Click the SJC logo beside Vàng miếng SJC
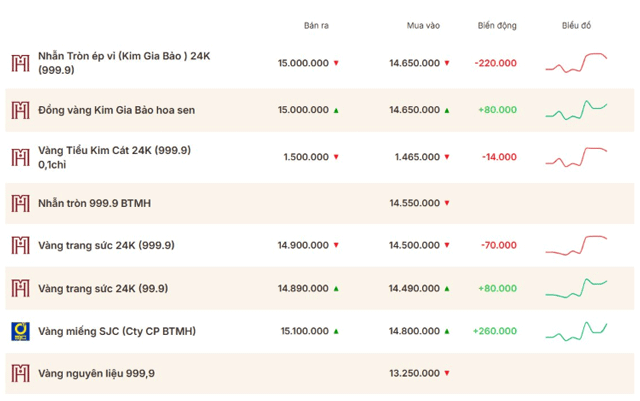This screenshot has width=640, height=401. point(20,331)
